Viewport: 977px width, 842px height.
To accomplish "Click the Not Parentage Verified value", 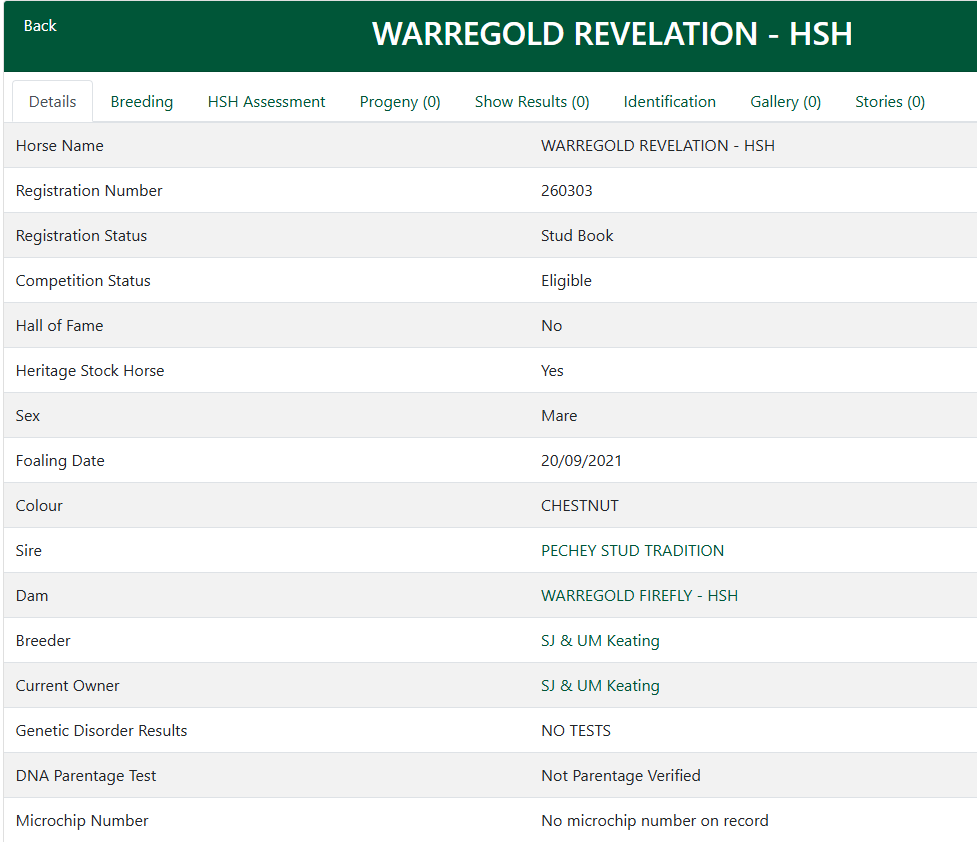I will 621,775.
